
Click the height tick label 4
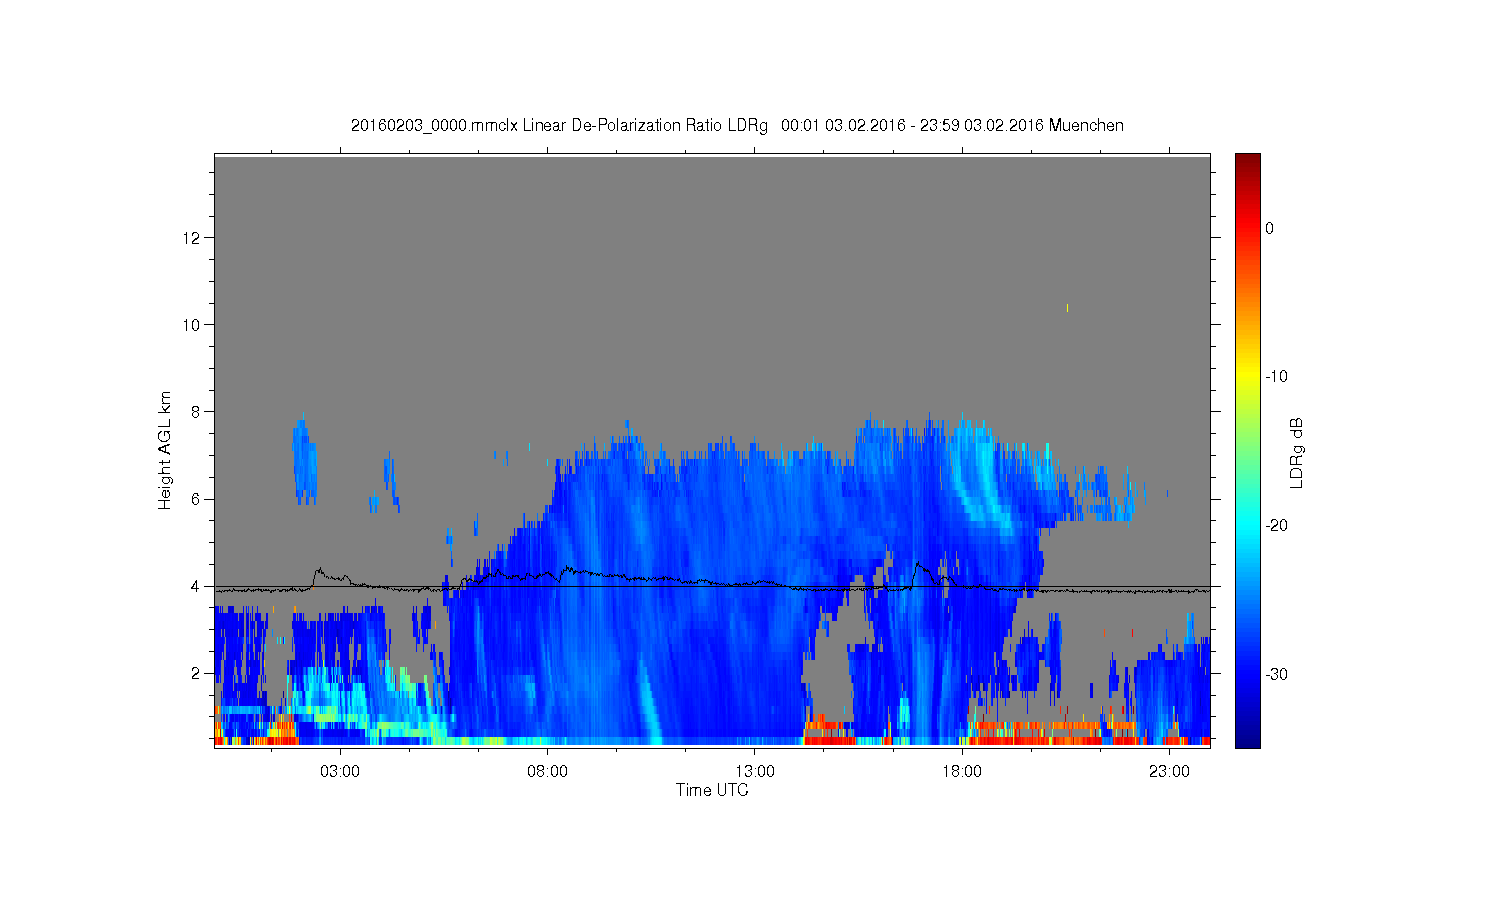[x=197, y=586]
